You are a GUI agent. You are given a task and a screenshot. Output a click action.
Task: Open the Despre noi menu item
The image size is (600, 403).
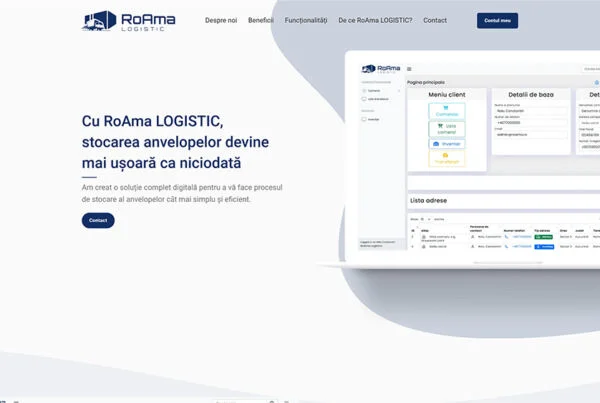tap(221, 20)
